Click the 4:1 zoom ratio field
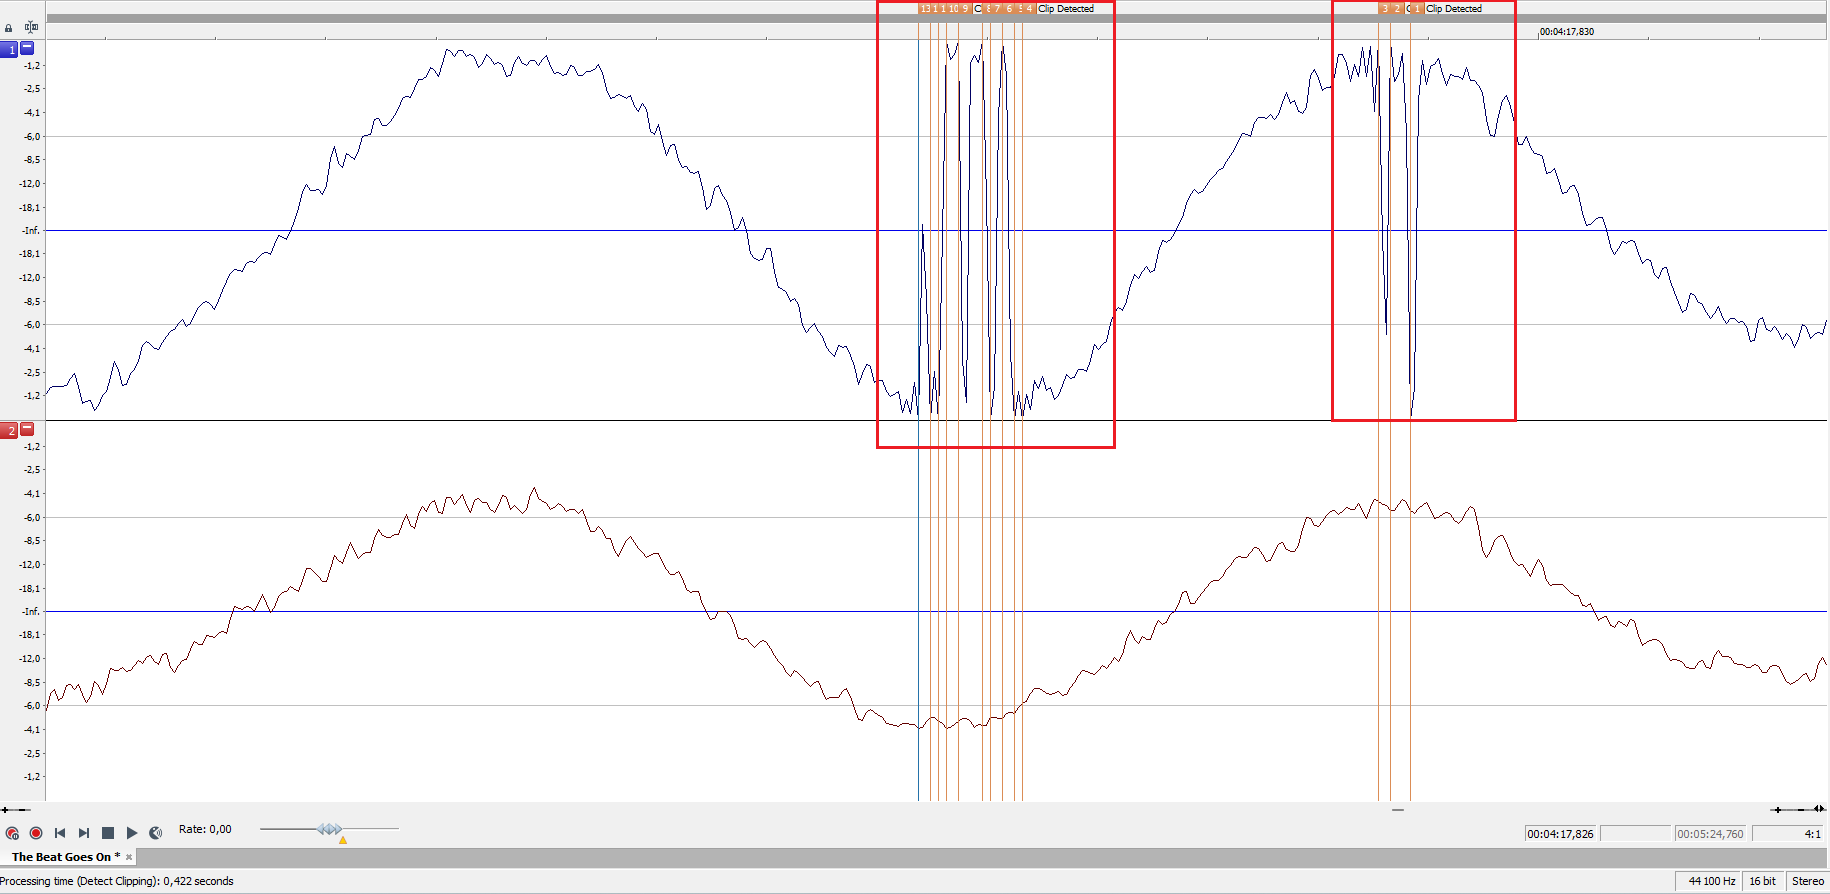This screenshot has height=894, width=1830. click(x=1788, y=834)
